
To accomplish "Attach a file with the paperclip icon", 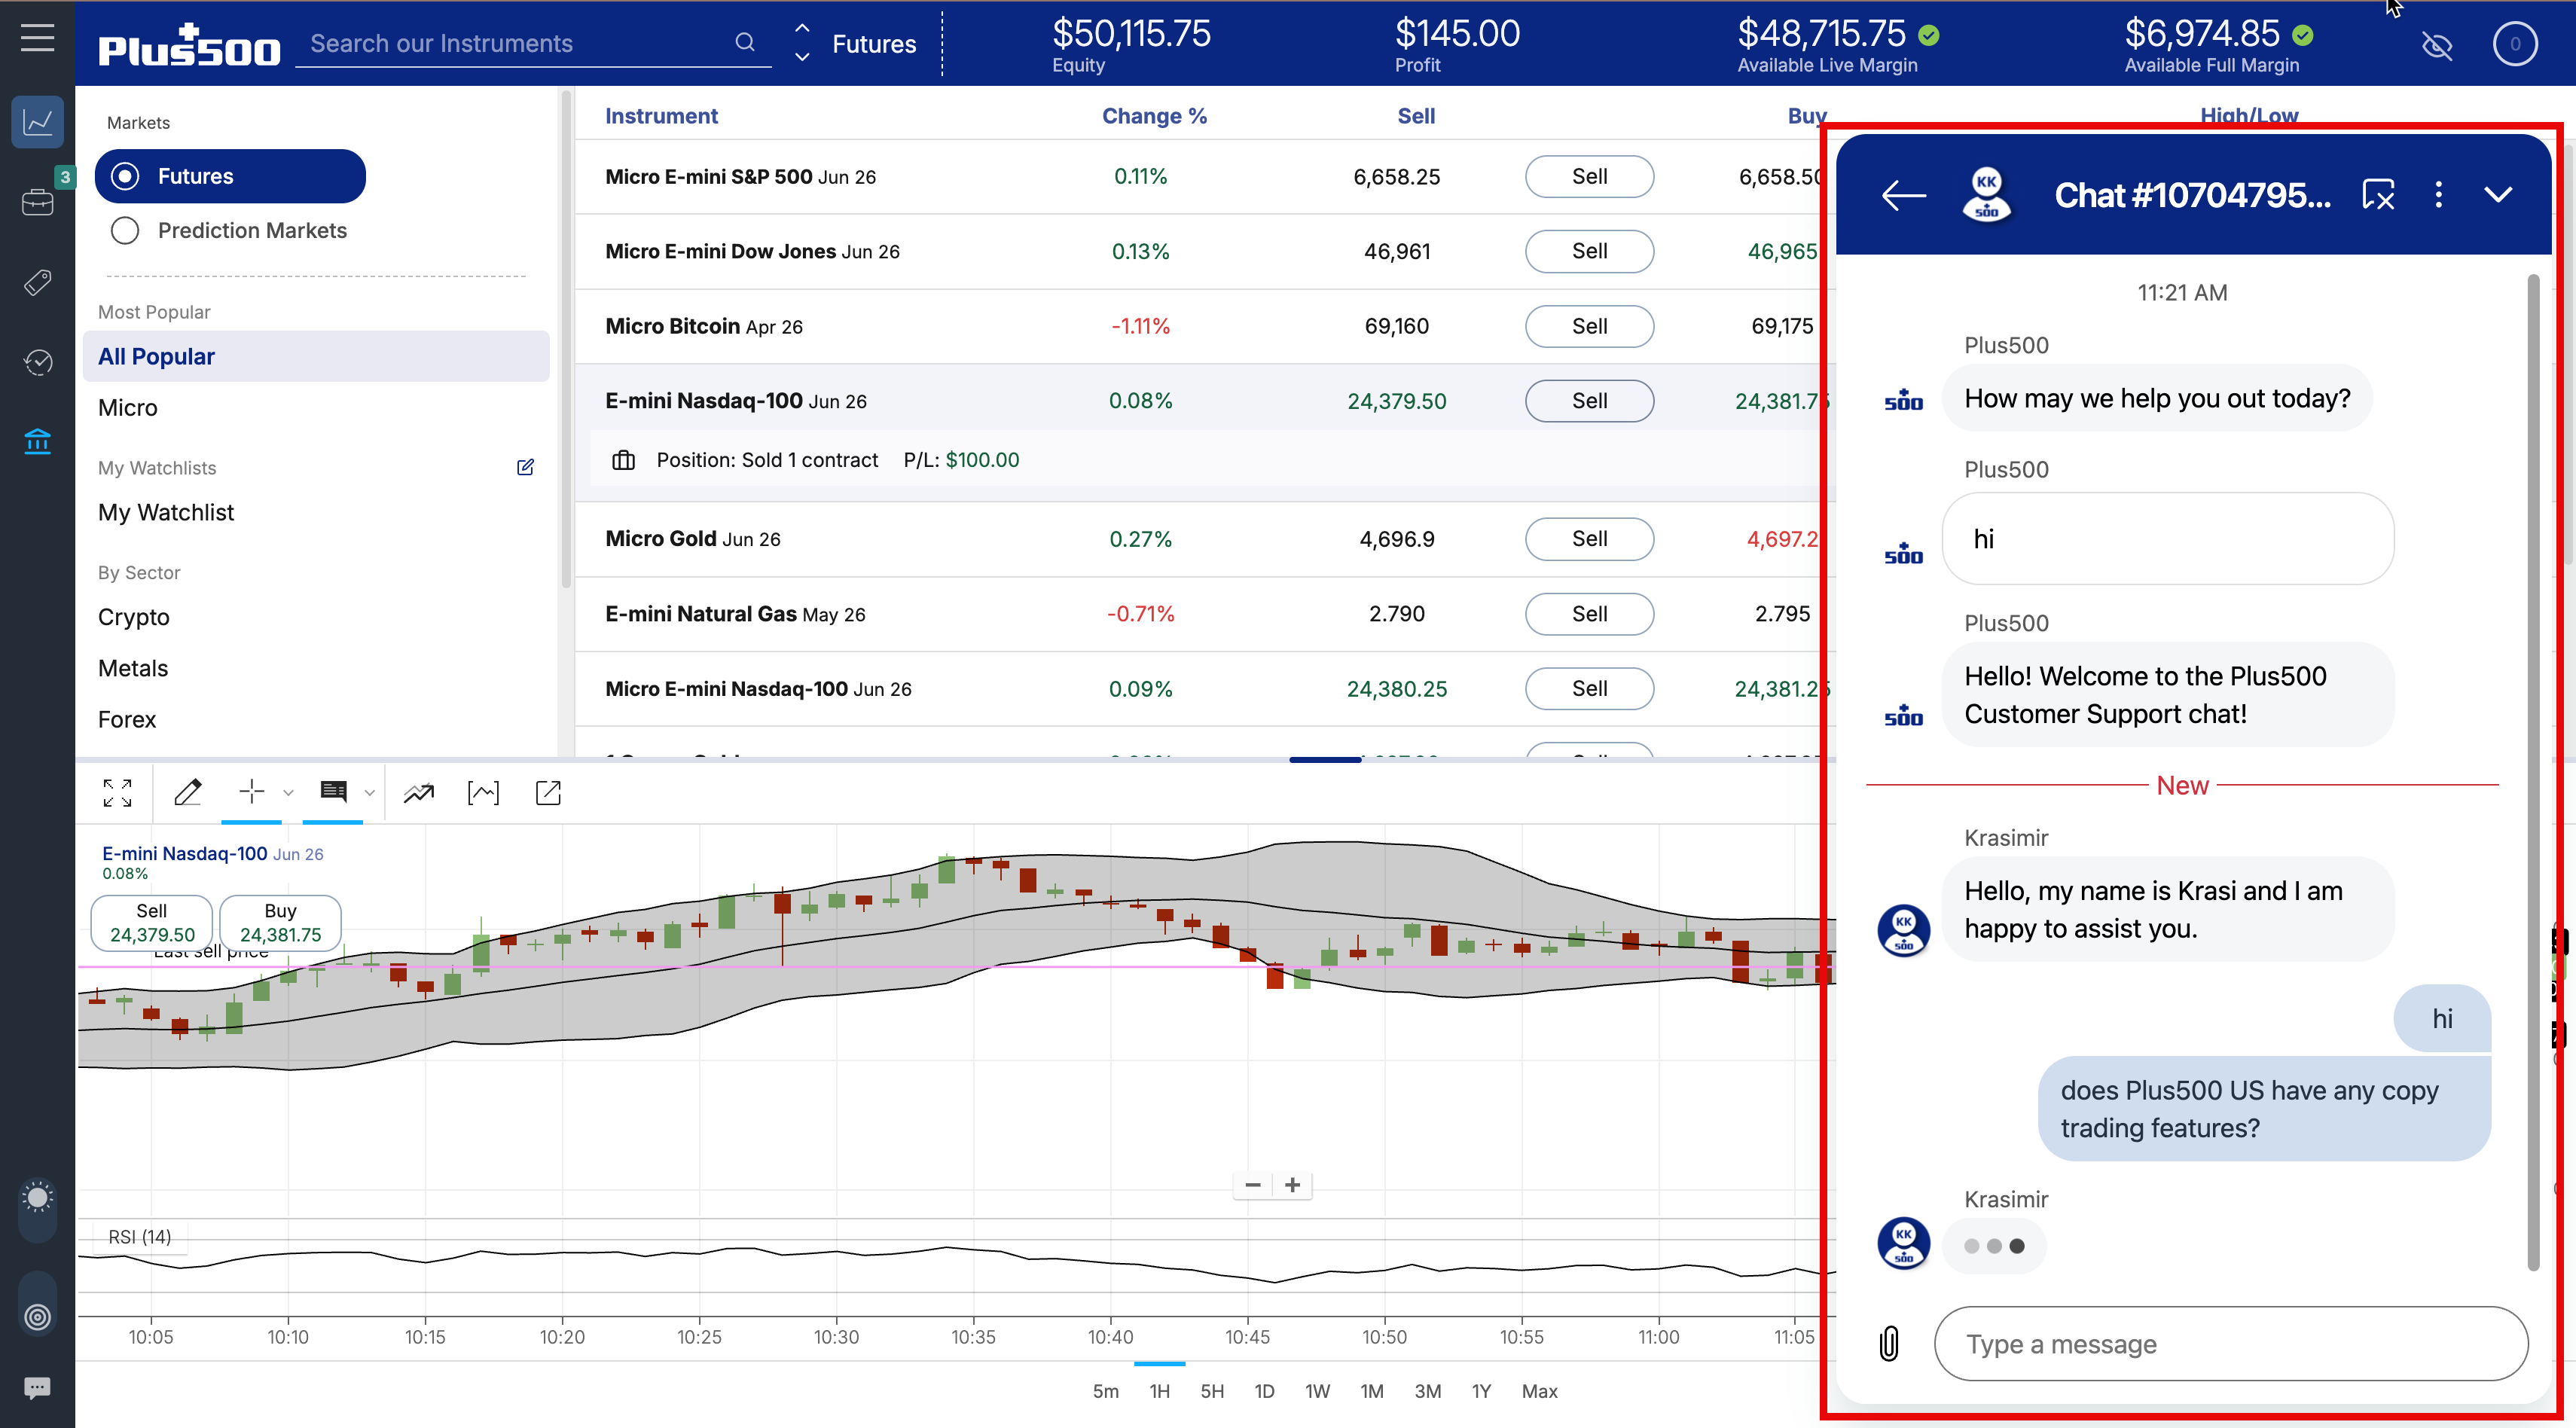I will (x=1889, y=1343).
